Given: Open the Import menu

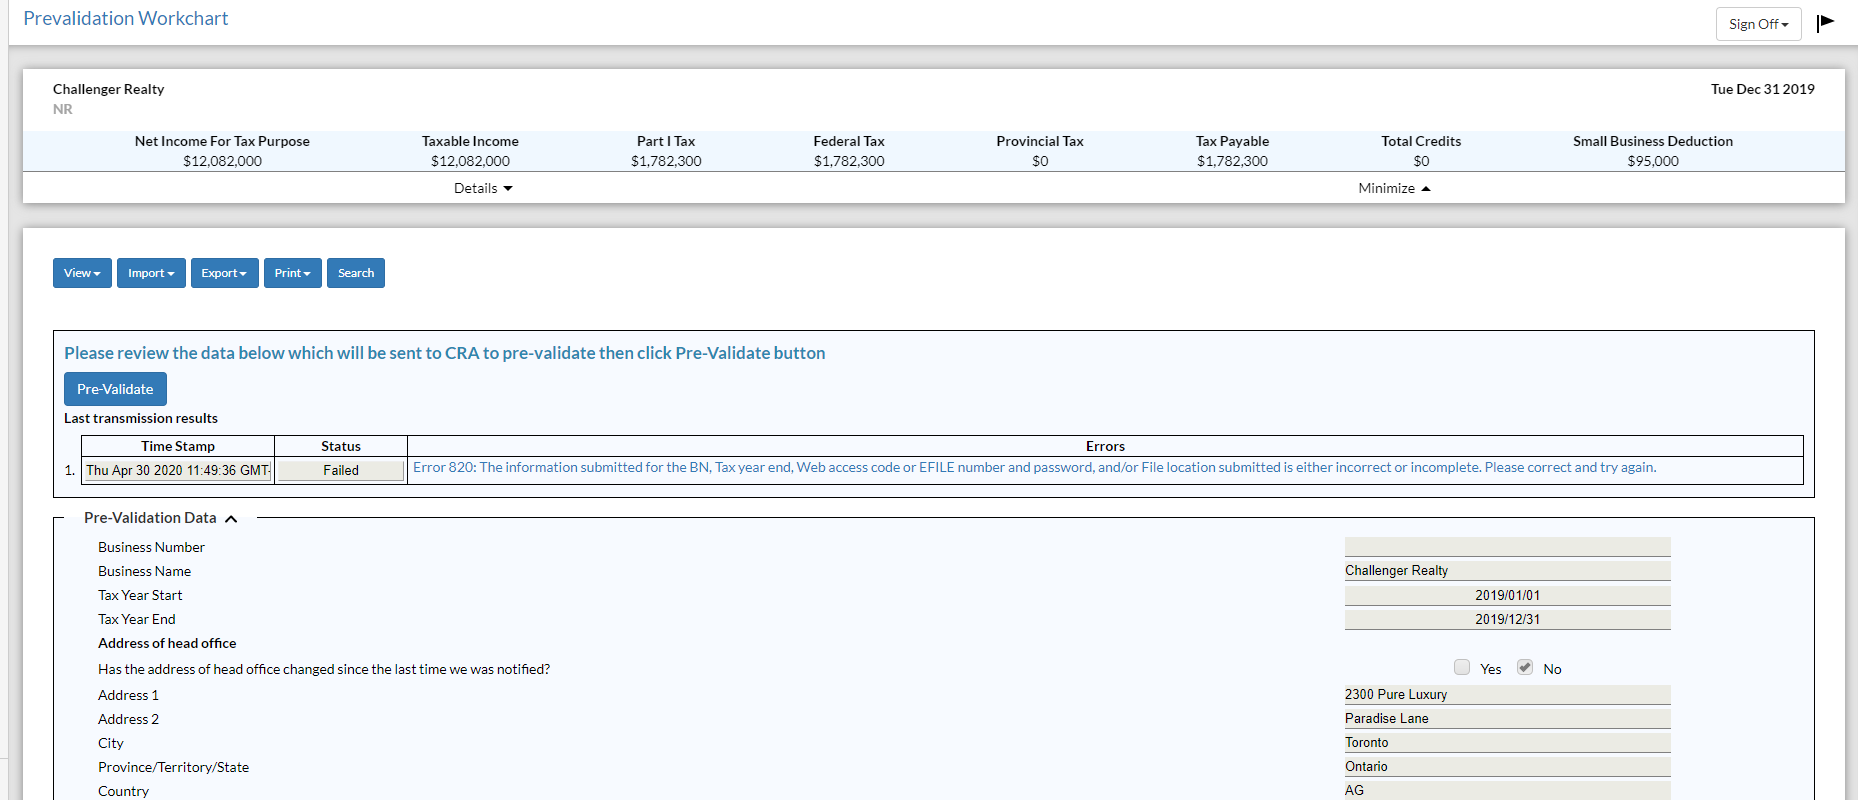Looking at the screenshot, I should point(151,273).
